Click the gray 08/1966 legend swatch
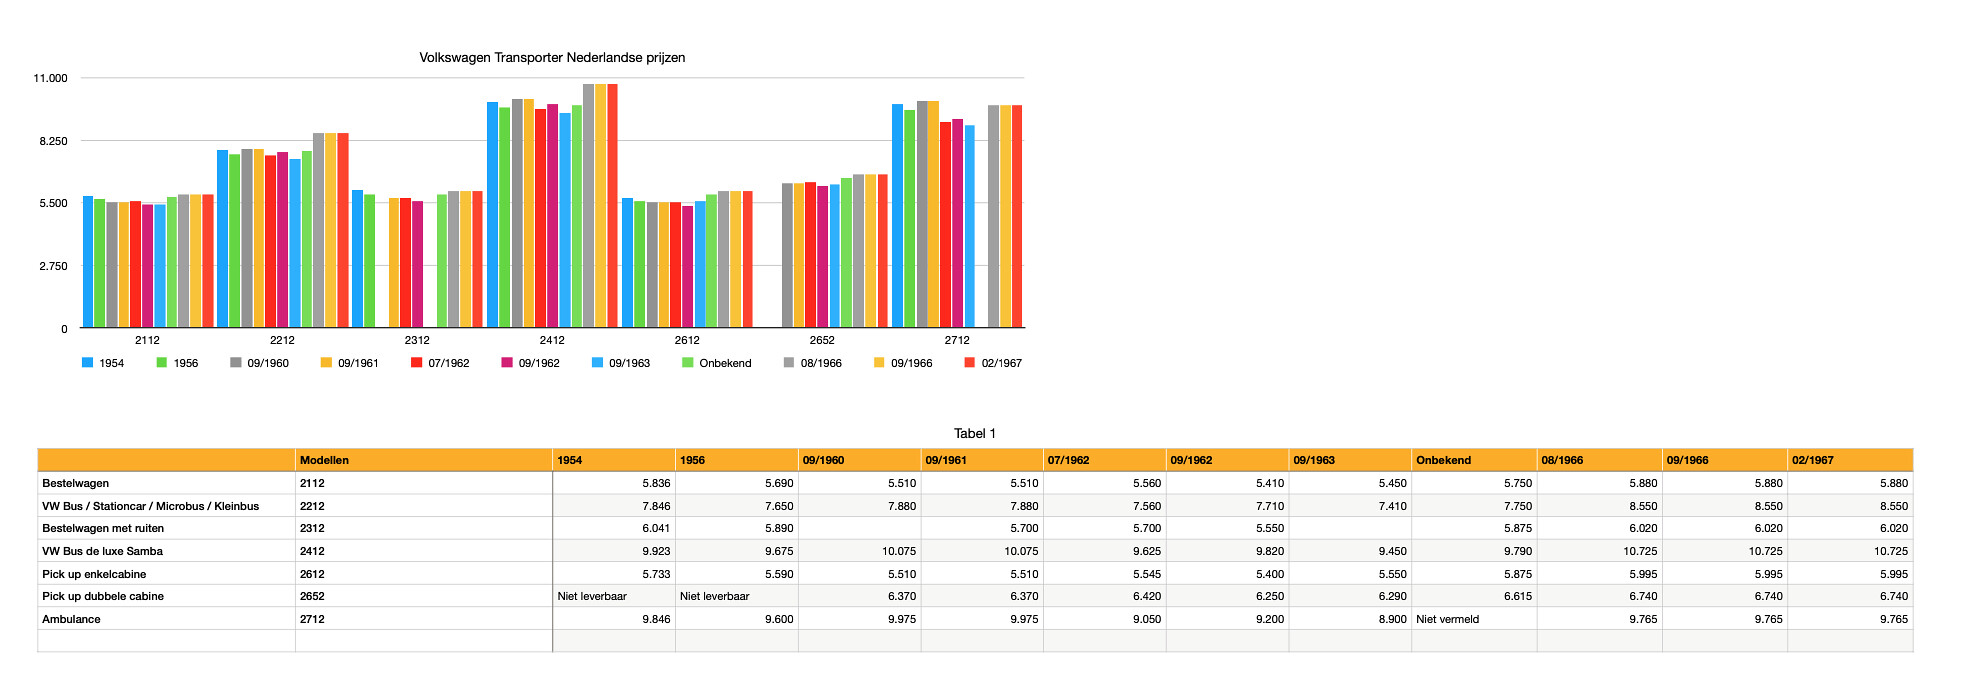1970x680 pixels. (789, 363)
